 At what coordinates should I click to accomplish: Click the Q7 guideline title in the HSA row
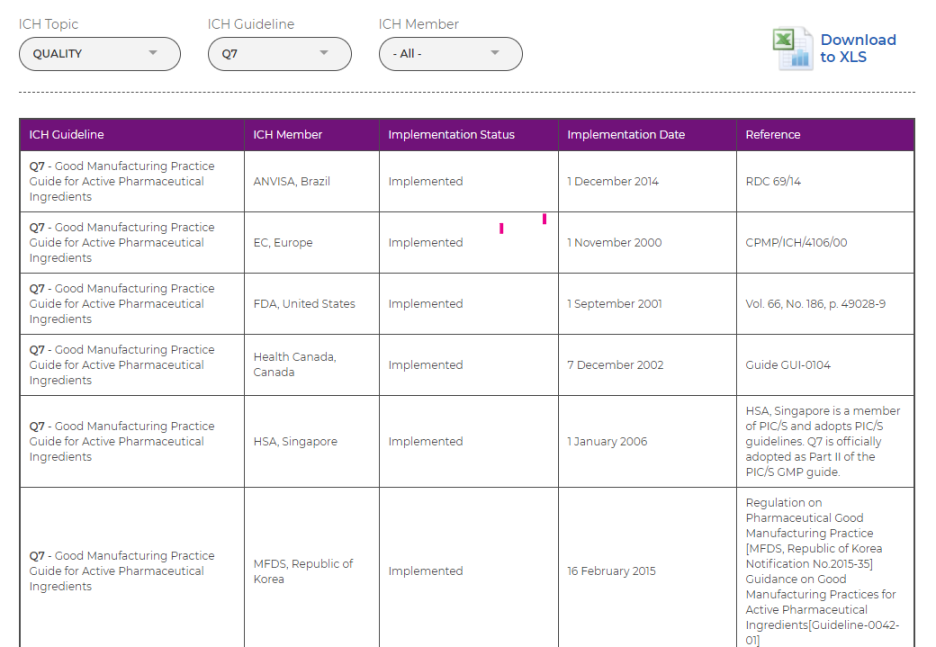[x=122, y=442]
